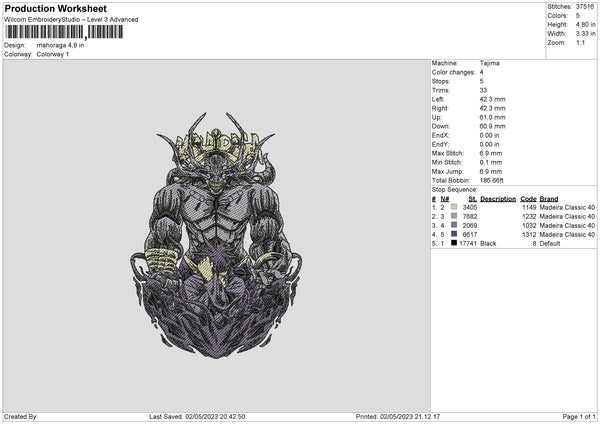Click 'Madeira Classic 40' in stop row 1
The width and height of the screenshot is (600, 424).
[567, 207]
